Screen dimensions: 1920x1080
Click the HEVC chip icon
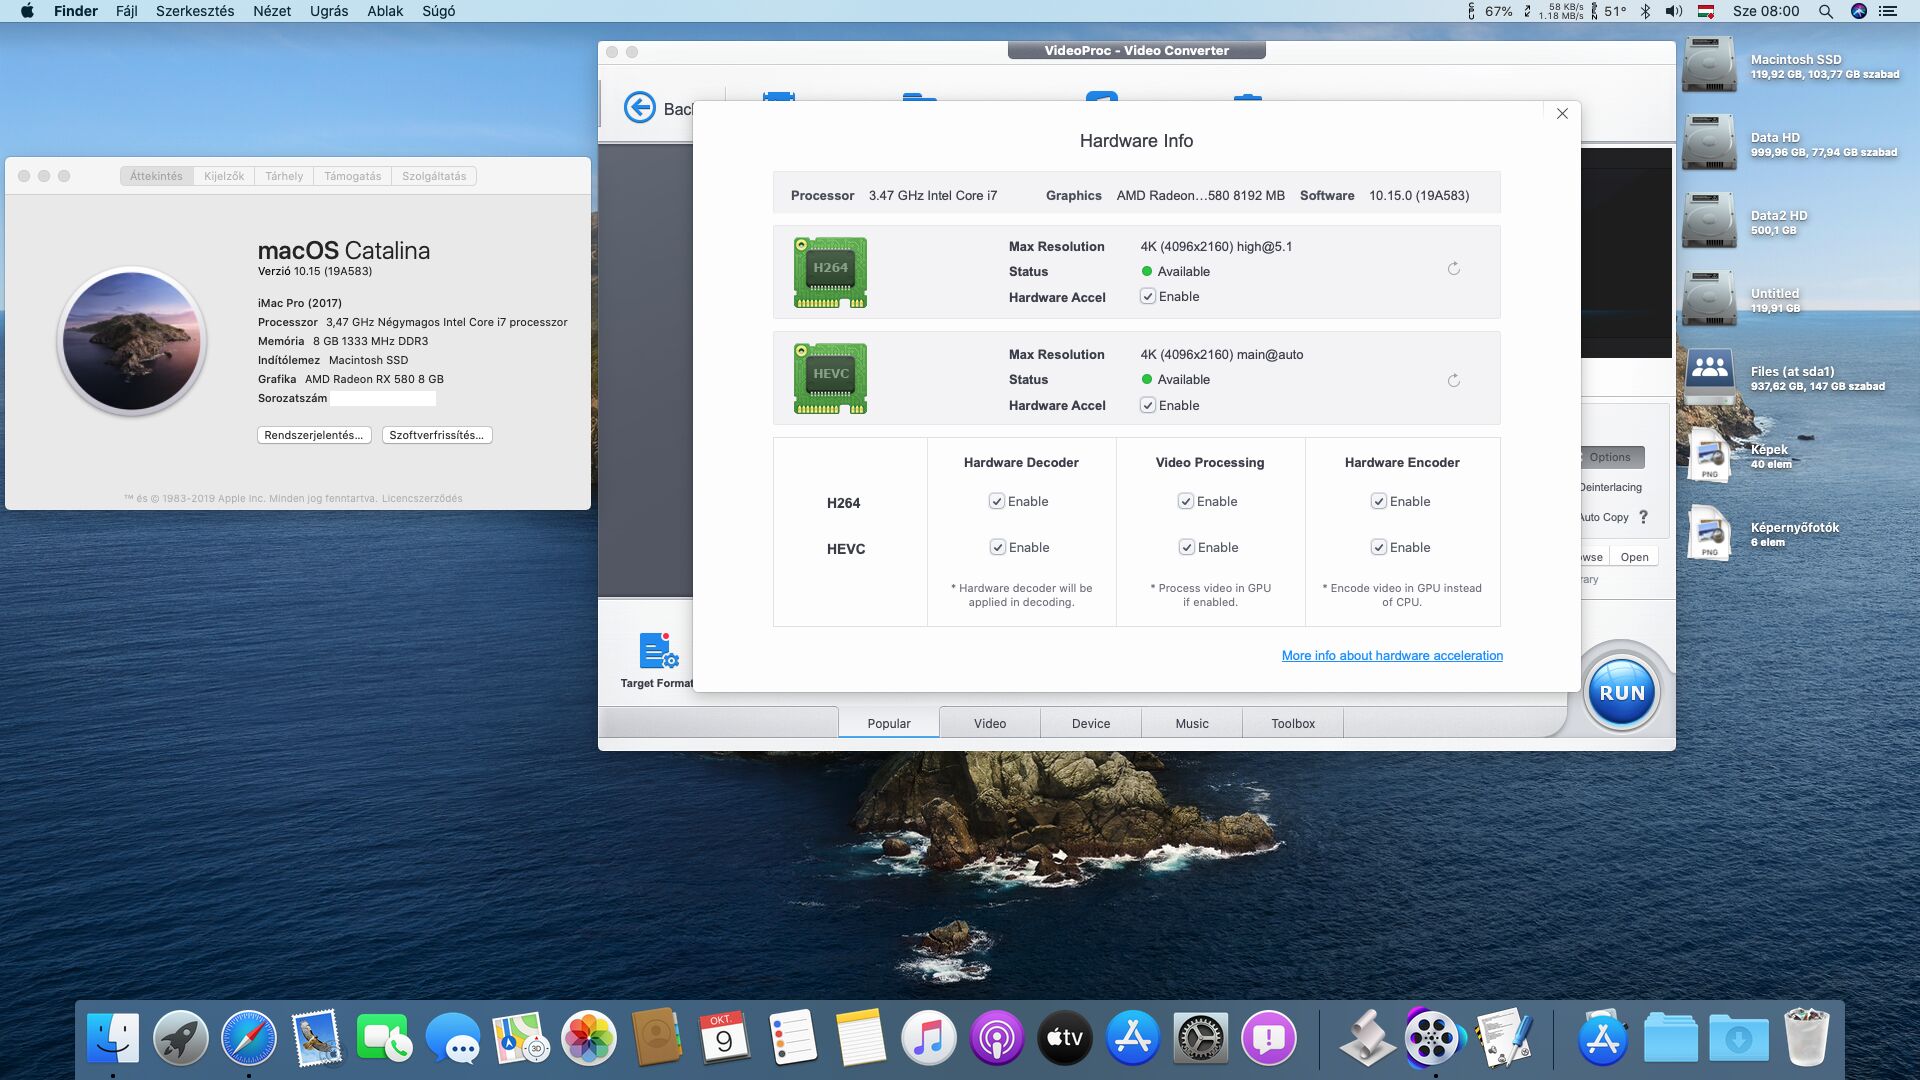pos(830,378)
